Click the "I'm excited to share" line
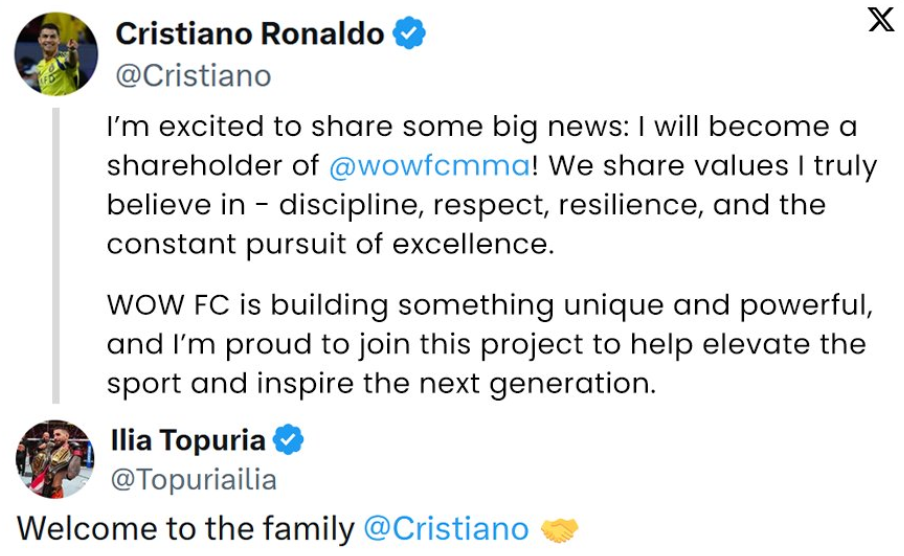Screen dimensions: 904x556 (482, 127)
